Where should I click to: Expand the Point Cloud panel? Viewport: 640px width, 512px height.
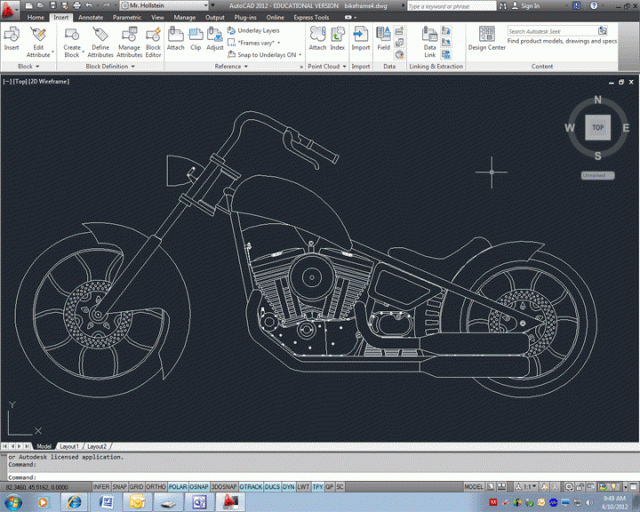pyautogui.click(x=327, y=66)
